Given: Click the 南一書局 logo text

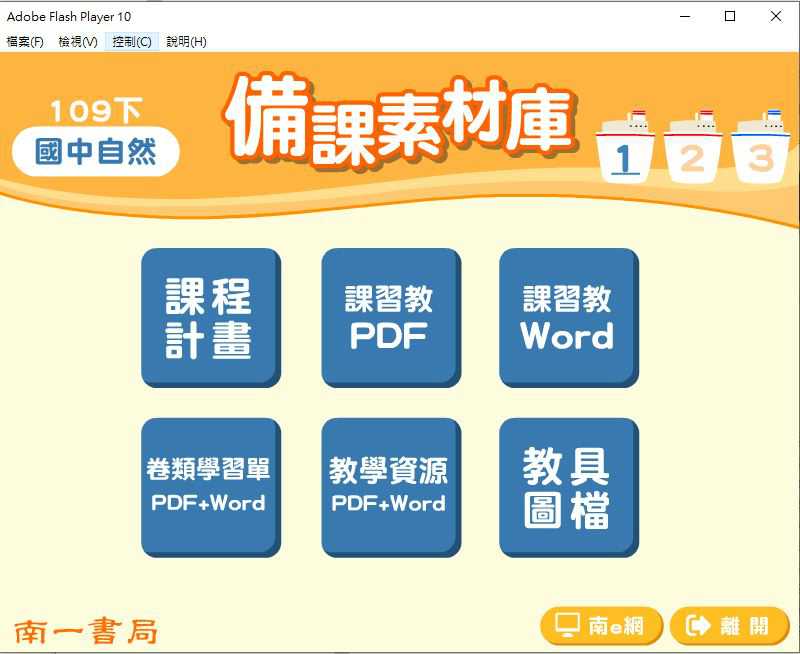Looking at the screenshot, I should (x=85, y=632).
